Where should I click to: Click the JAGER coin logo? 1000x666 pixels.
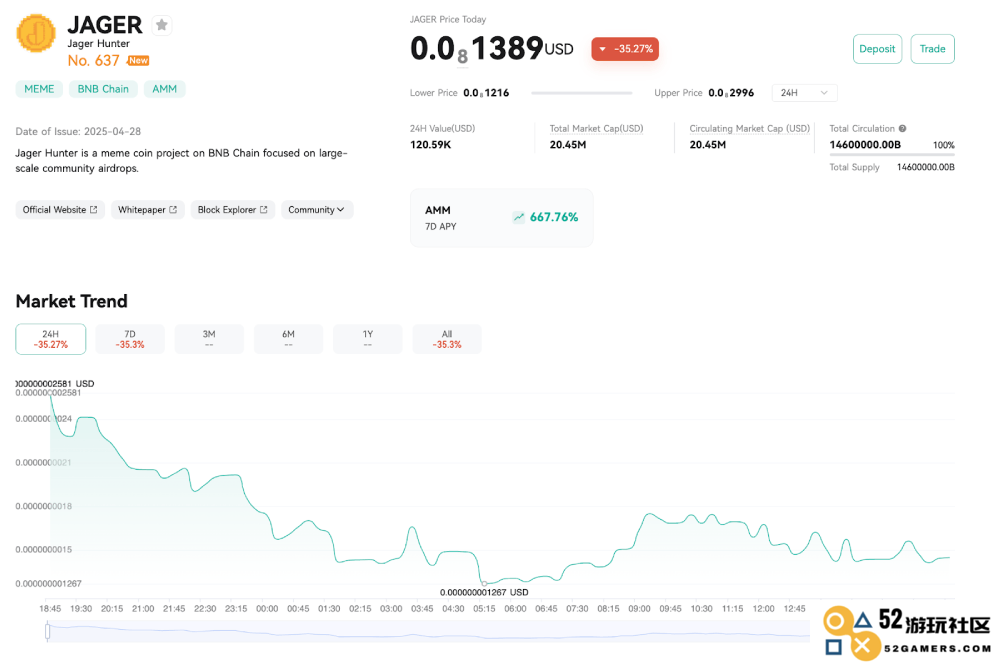coord(36,33)
